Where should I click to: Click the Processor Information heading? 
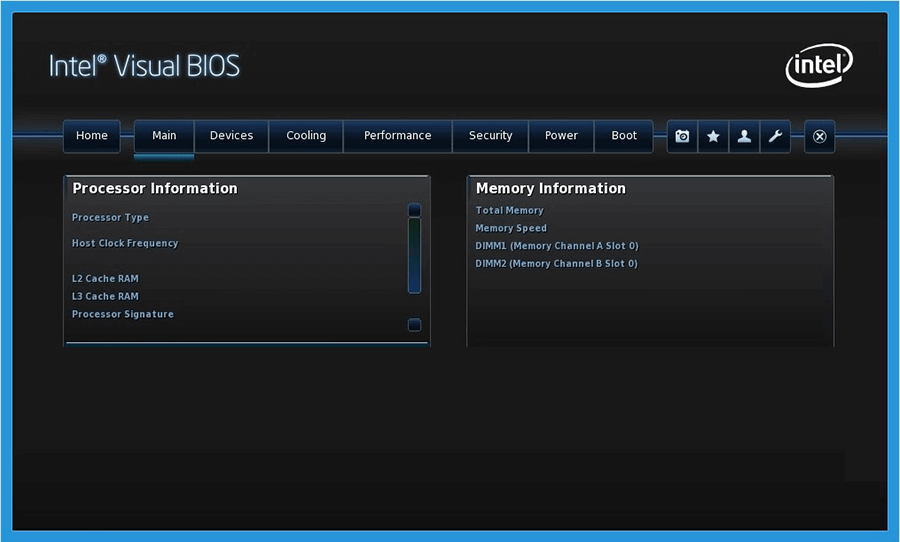click(x=155, y=188)
